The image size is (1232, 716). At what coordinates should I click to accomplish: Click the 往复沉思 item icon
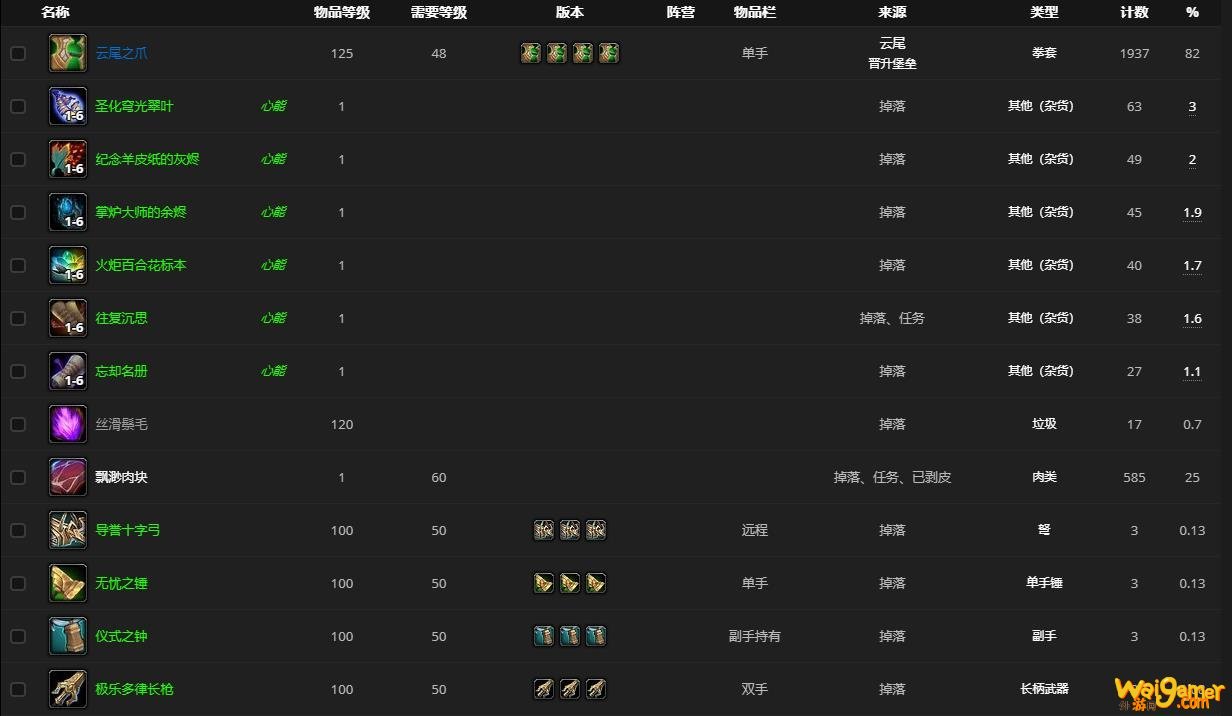click(x=68, y=318)
